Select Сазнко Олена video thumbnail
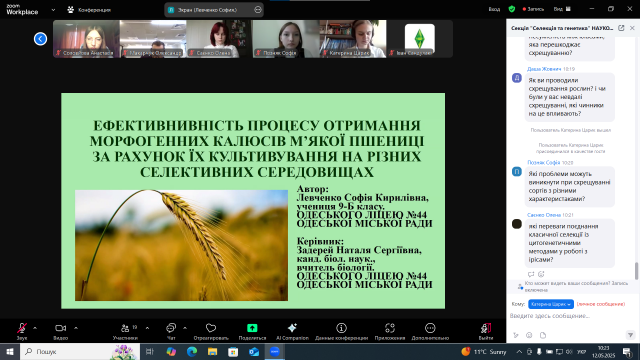 (219, 39)
